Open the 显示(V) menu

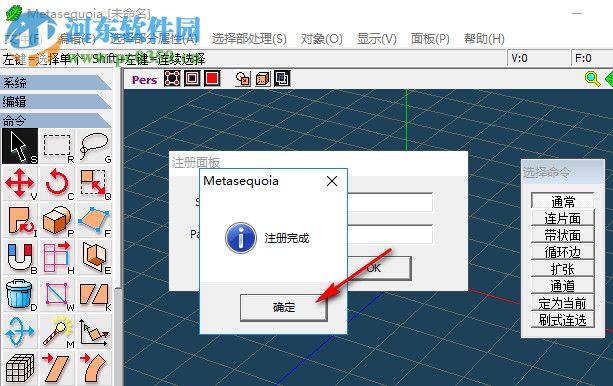376,38
